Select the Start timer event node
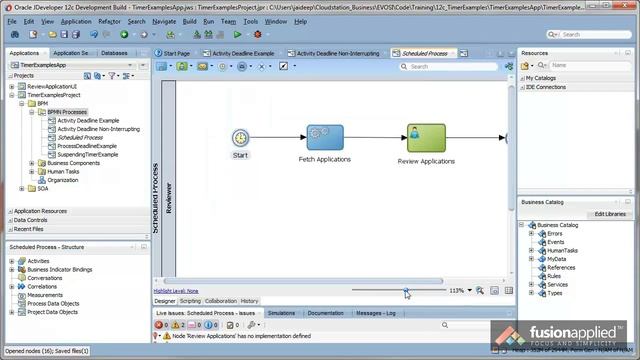640x360 pixels. coord(240,138)
